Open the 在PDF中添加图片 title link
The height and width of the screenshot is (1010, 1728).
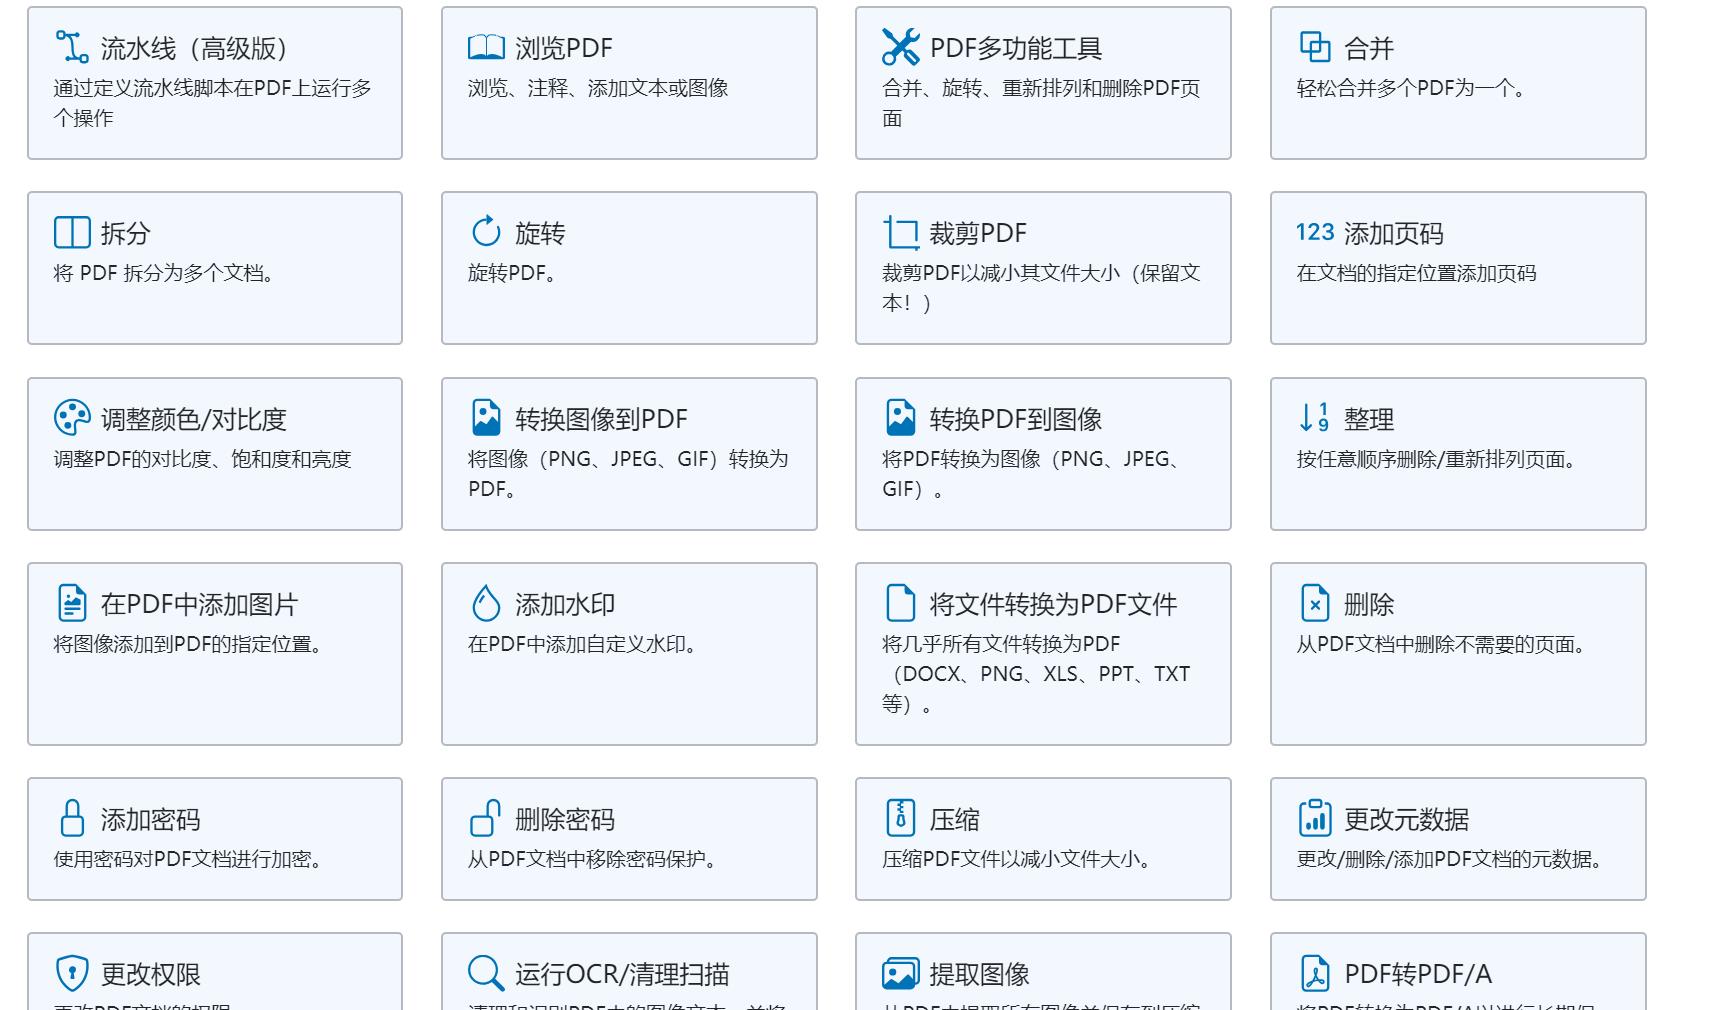[199, 604]
